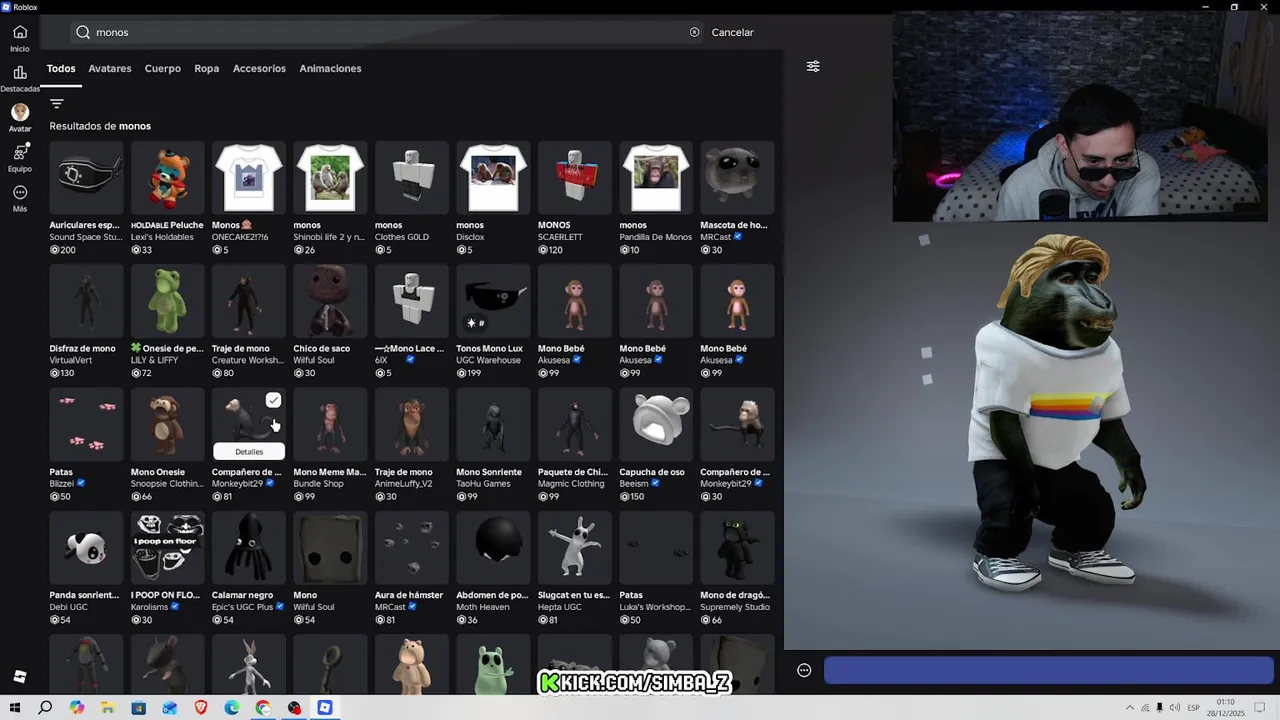
Task: Select the MONOS item by SCAERLETT
Action: 575,178
